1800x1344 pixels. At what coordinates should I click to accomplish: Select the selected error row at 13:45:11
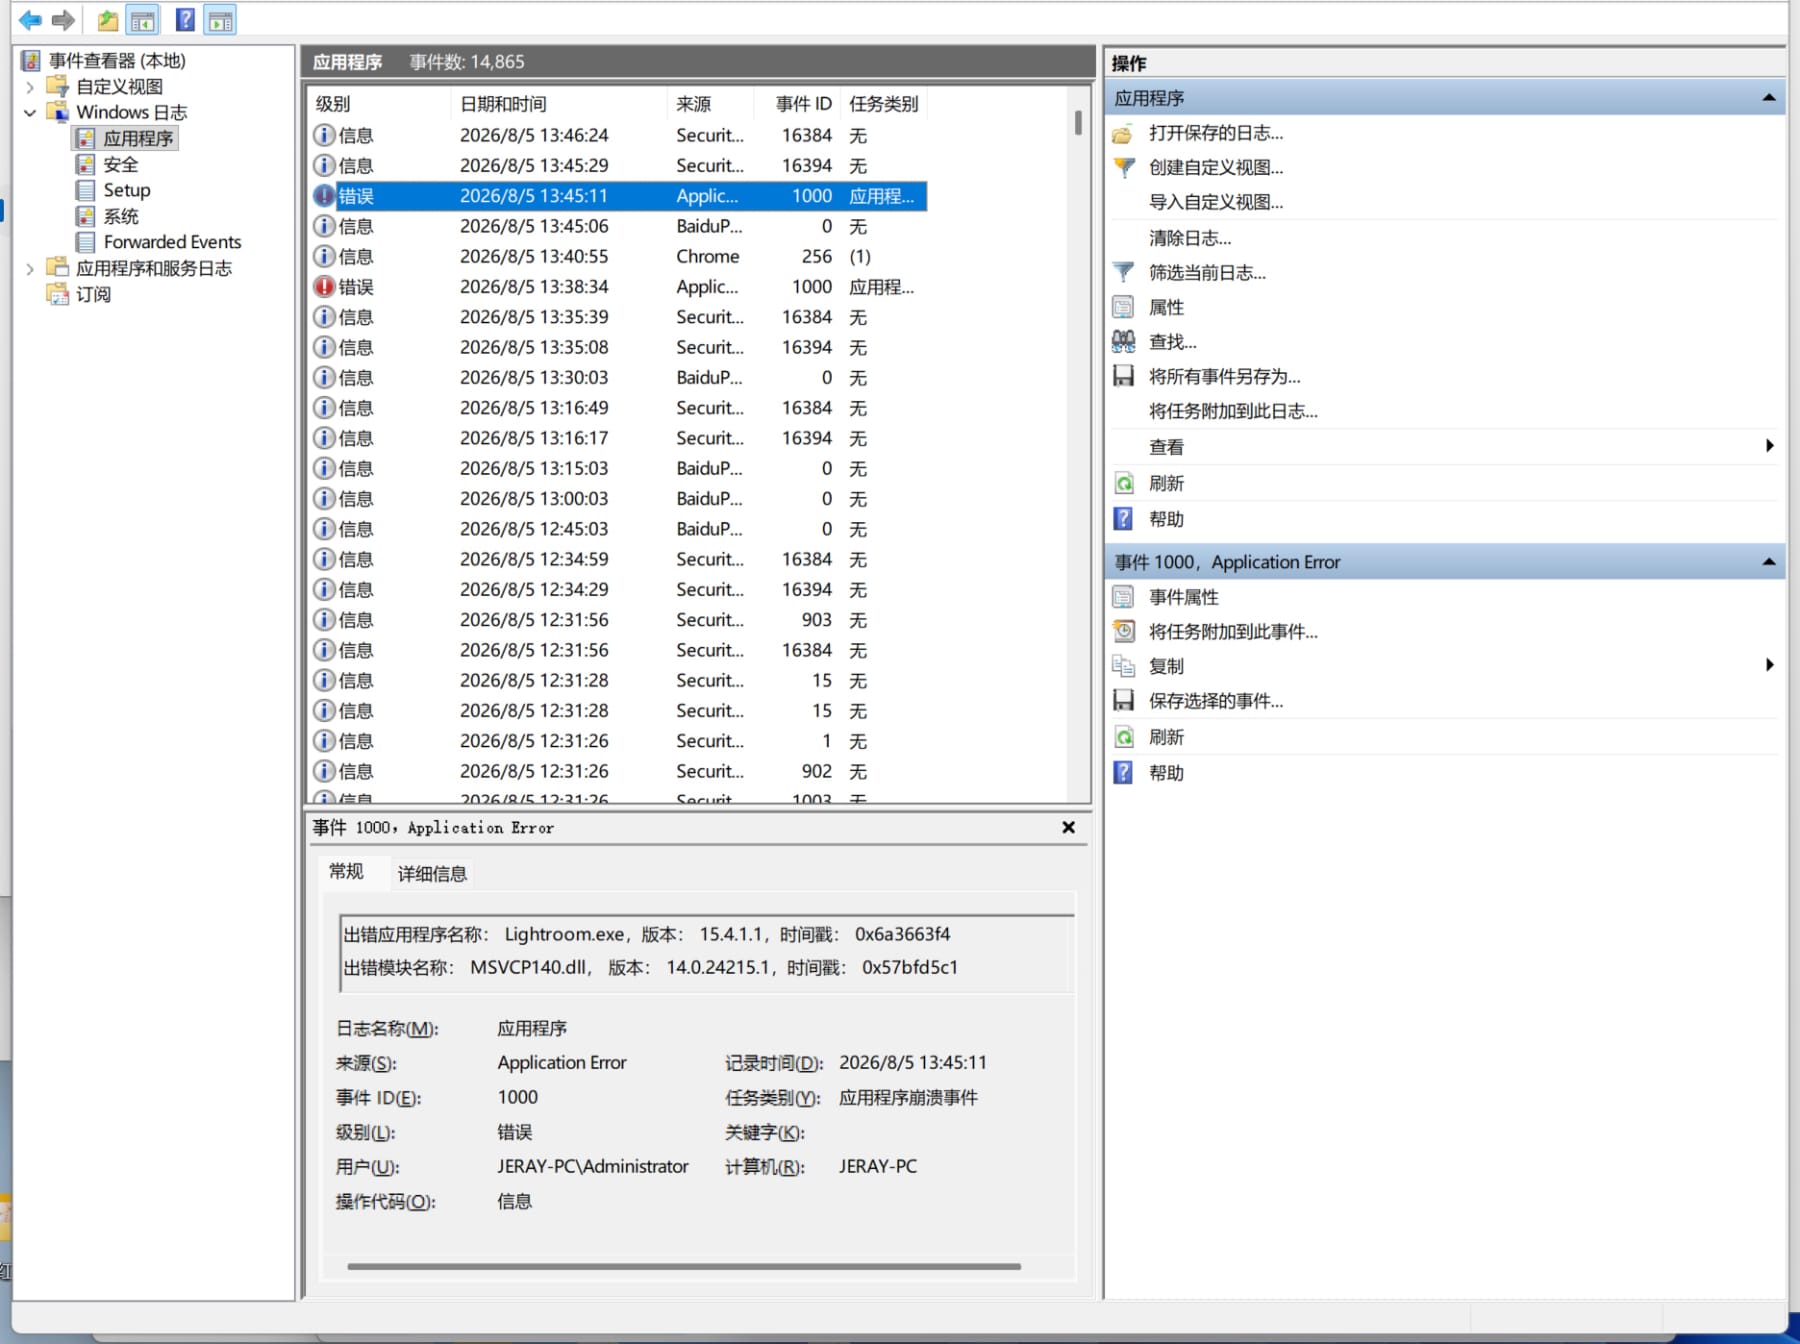click(618, 196)
